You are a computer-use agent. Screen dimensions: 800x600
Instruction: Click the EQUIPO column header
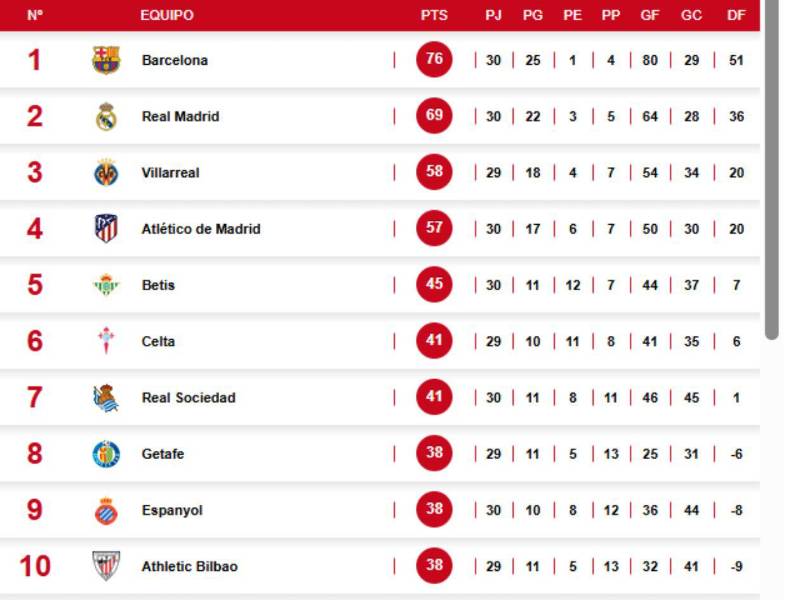[x=166, y=15]
